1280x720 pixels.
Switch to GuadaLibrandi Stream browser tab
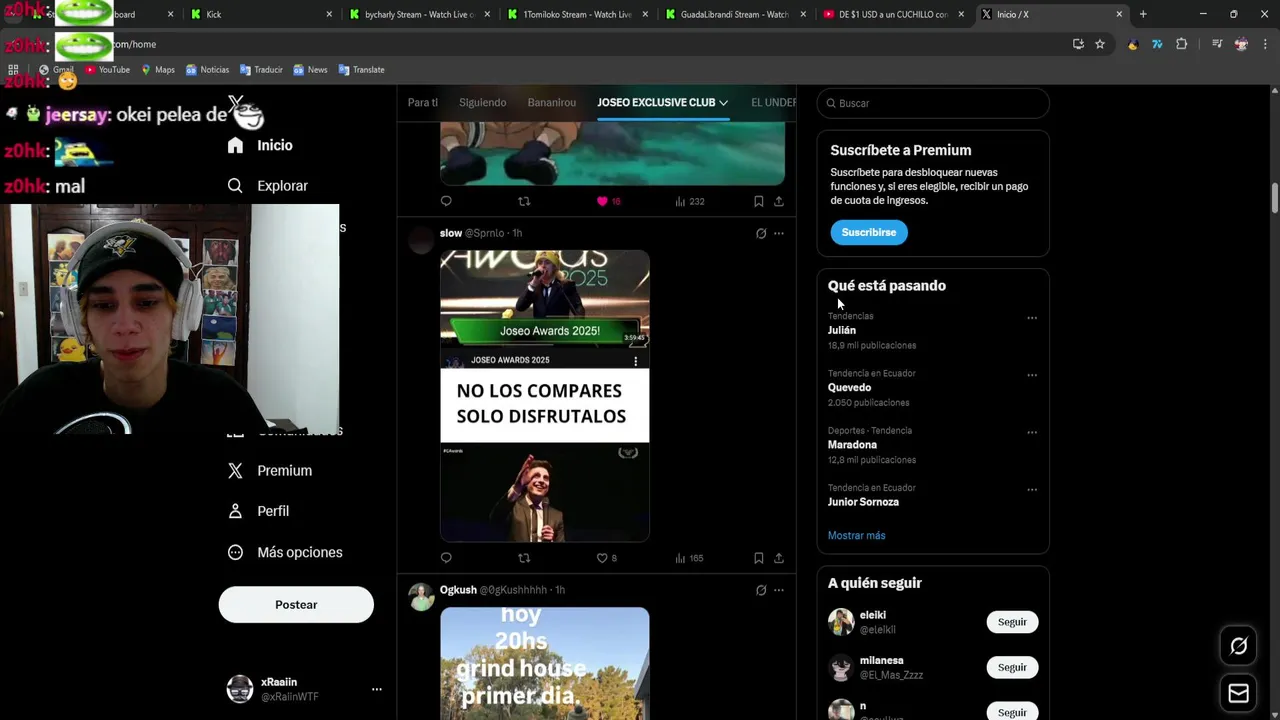click(x=735, y=14)
